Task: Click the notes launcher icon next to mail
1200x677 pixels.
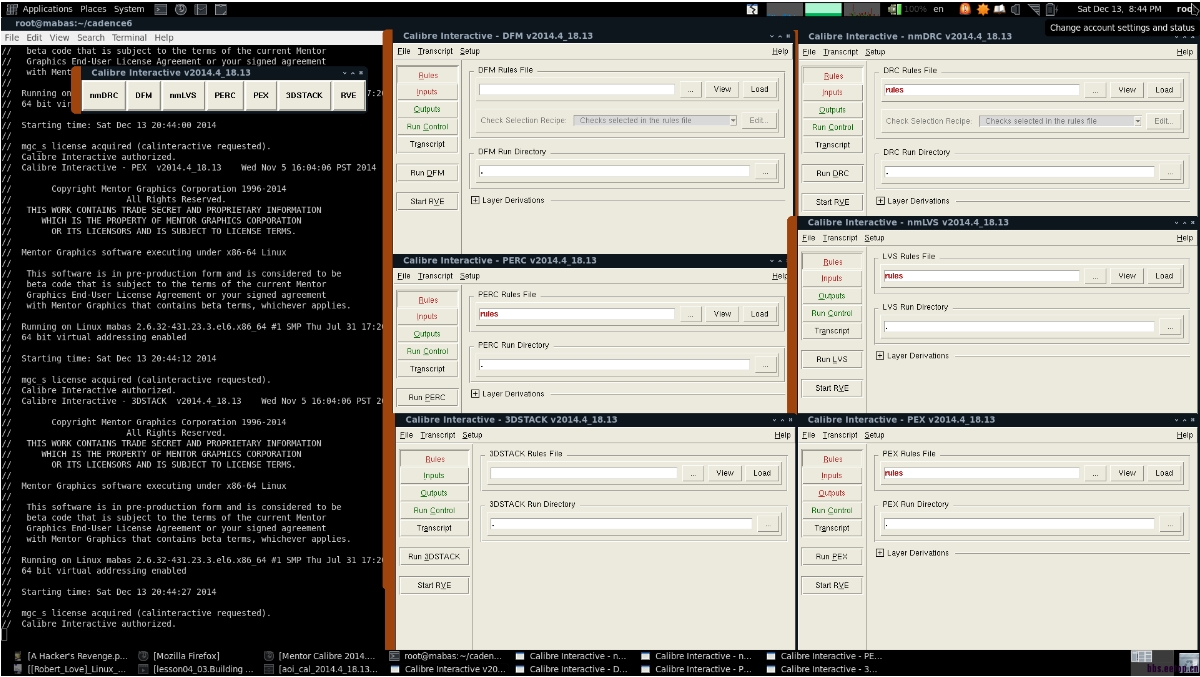Action: click(220, 9)
